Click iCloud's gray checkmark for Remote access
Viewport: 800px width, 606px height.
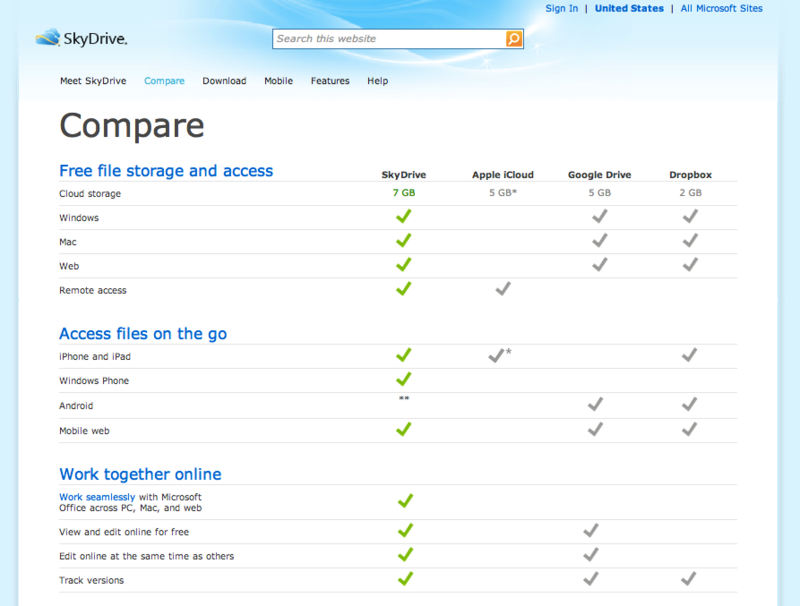coord(503,289)
